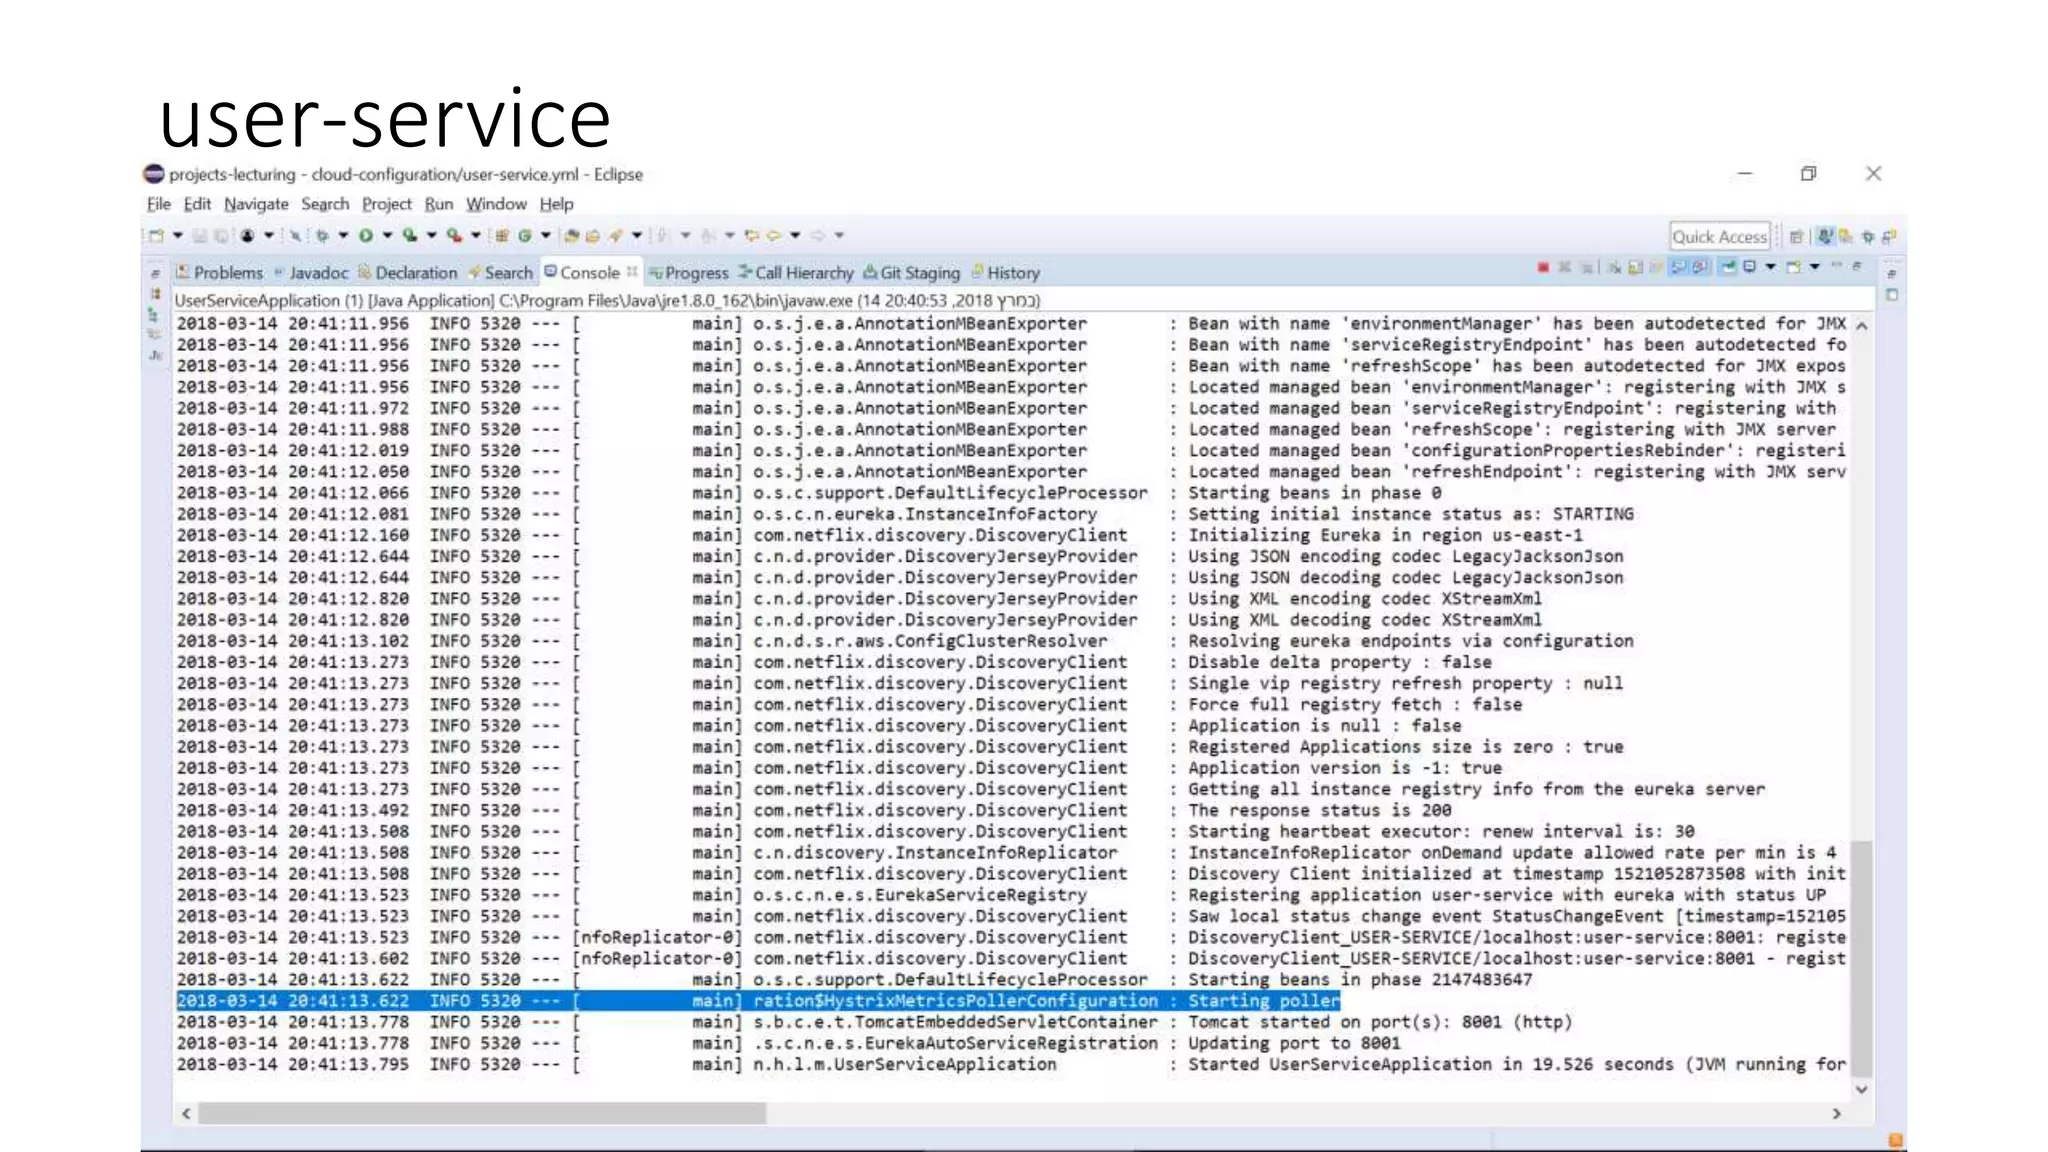
Task: Toggle Pin Console button
Action: 1727,267
